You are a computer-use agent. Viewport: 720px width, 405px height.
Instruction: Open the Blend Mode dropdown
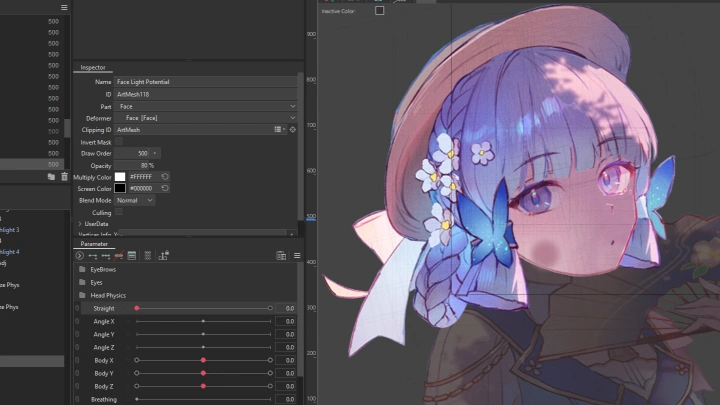[134, 200]
